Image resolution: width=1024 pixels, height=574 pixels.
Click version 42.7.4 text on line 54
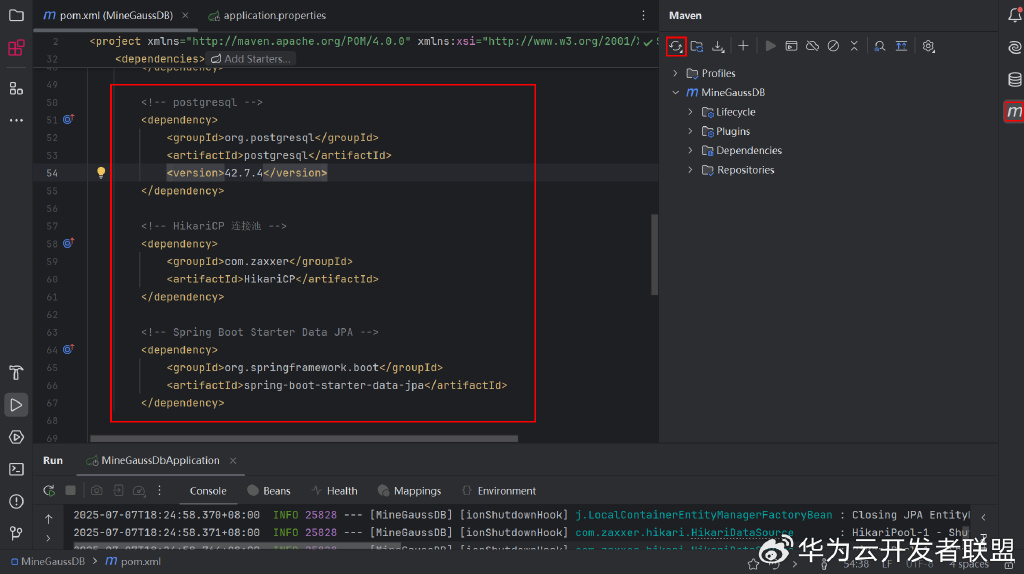pos(244,172)
